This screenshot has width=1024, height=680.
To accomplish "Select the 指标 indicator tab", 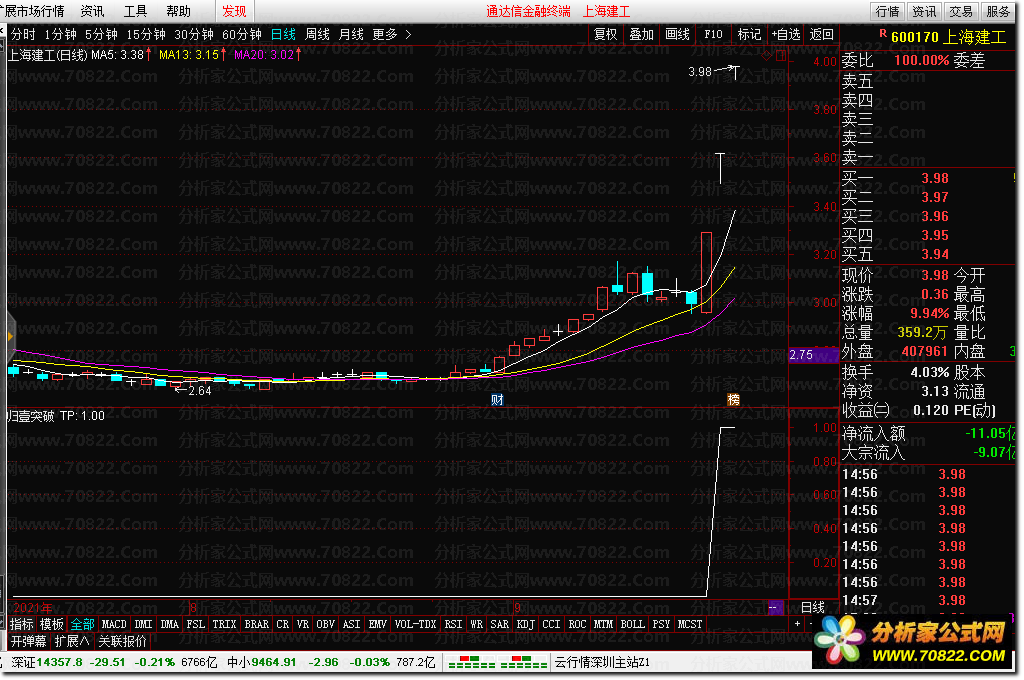I will 22,624.
